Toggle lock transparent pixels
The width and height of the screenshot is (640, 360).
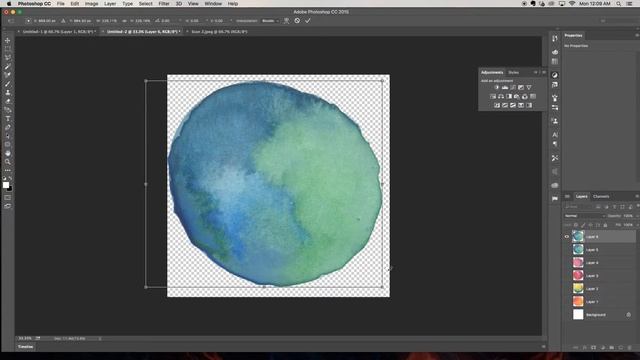[576, 225]
